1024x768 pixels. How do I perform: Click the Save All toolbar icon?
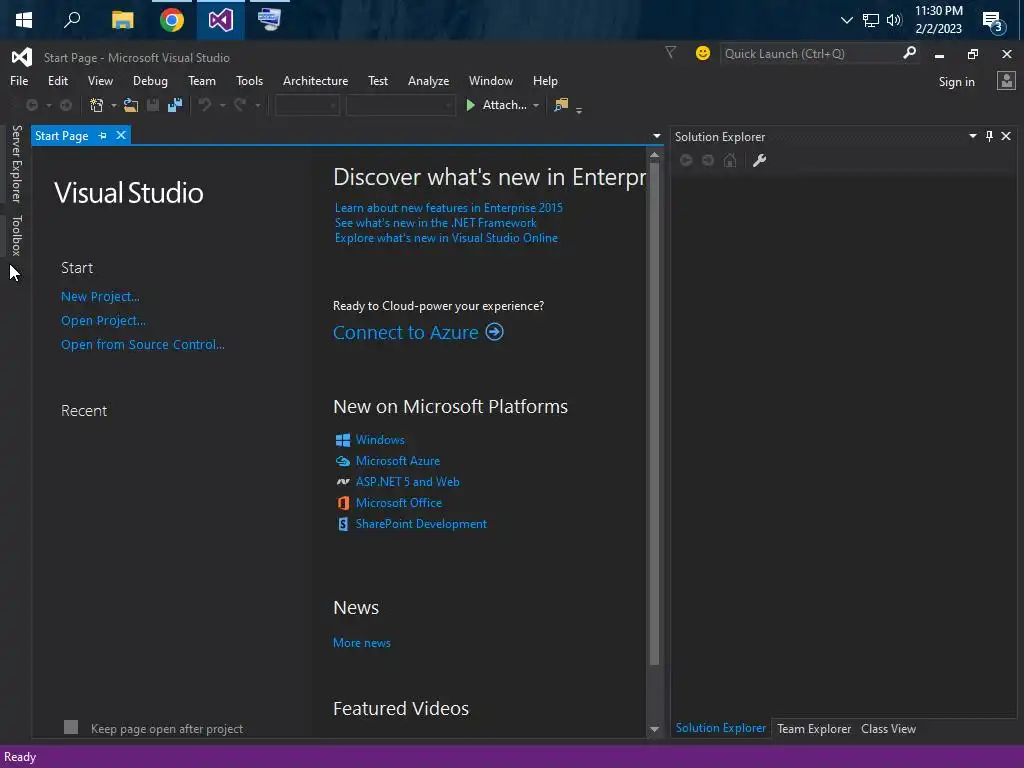point(175,105)
